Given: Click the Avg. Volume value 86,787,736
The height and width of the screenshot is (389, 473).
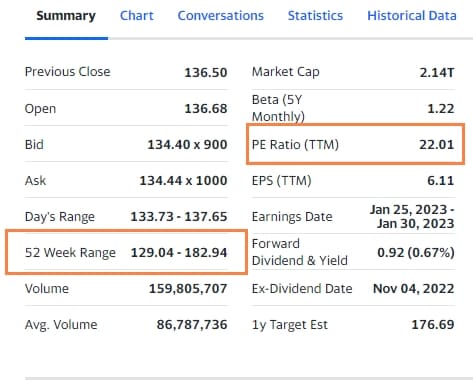Looking at the screenshot, I should click(x=192, y=325).
